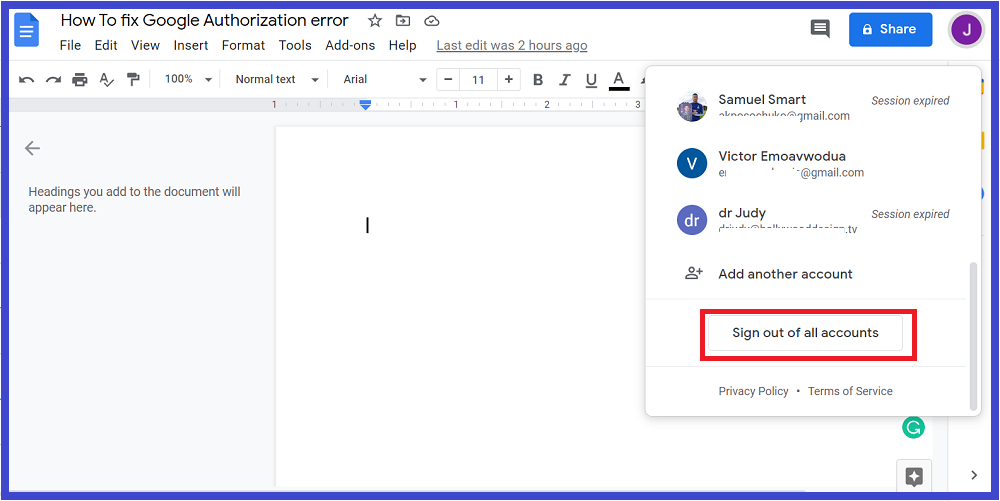1000x501 pixels.
Task: Open the comment history icon
Action: (x=820, y=29)
